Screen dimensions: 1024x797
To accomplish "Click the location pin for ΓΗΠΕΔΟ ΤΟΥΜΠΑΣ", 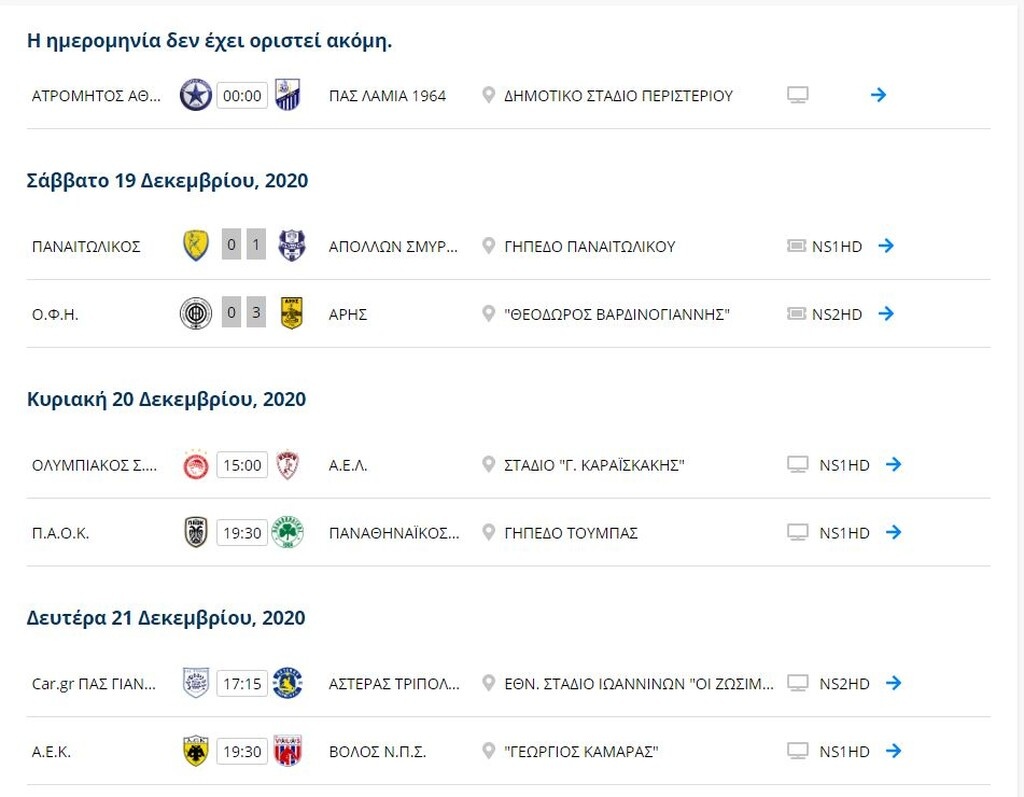I will click(x=487, y=532).
